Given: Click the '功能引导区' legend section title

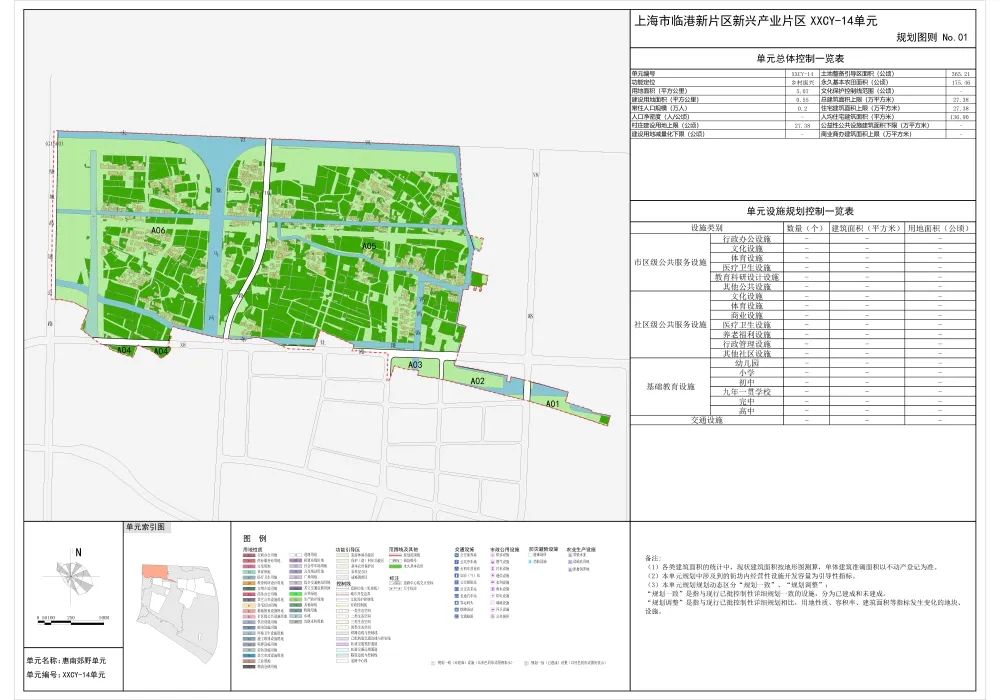Looking at the screenshot, I should [x=348, y=549].
